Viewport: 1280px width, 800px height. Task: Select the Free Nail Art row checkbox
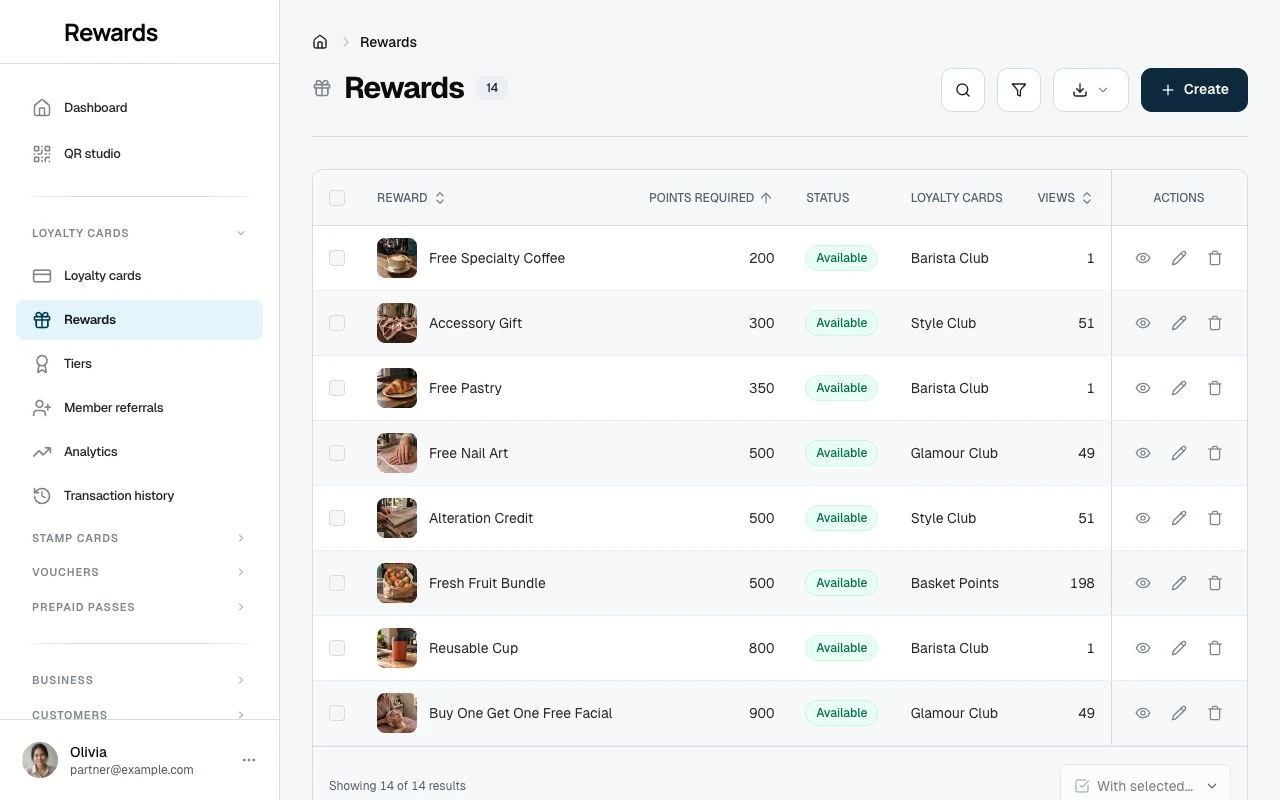[337, 453]
